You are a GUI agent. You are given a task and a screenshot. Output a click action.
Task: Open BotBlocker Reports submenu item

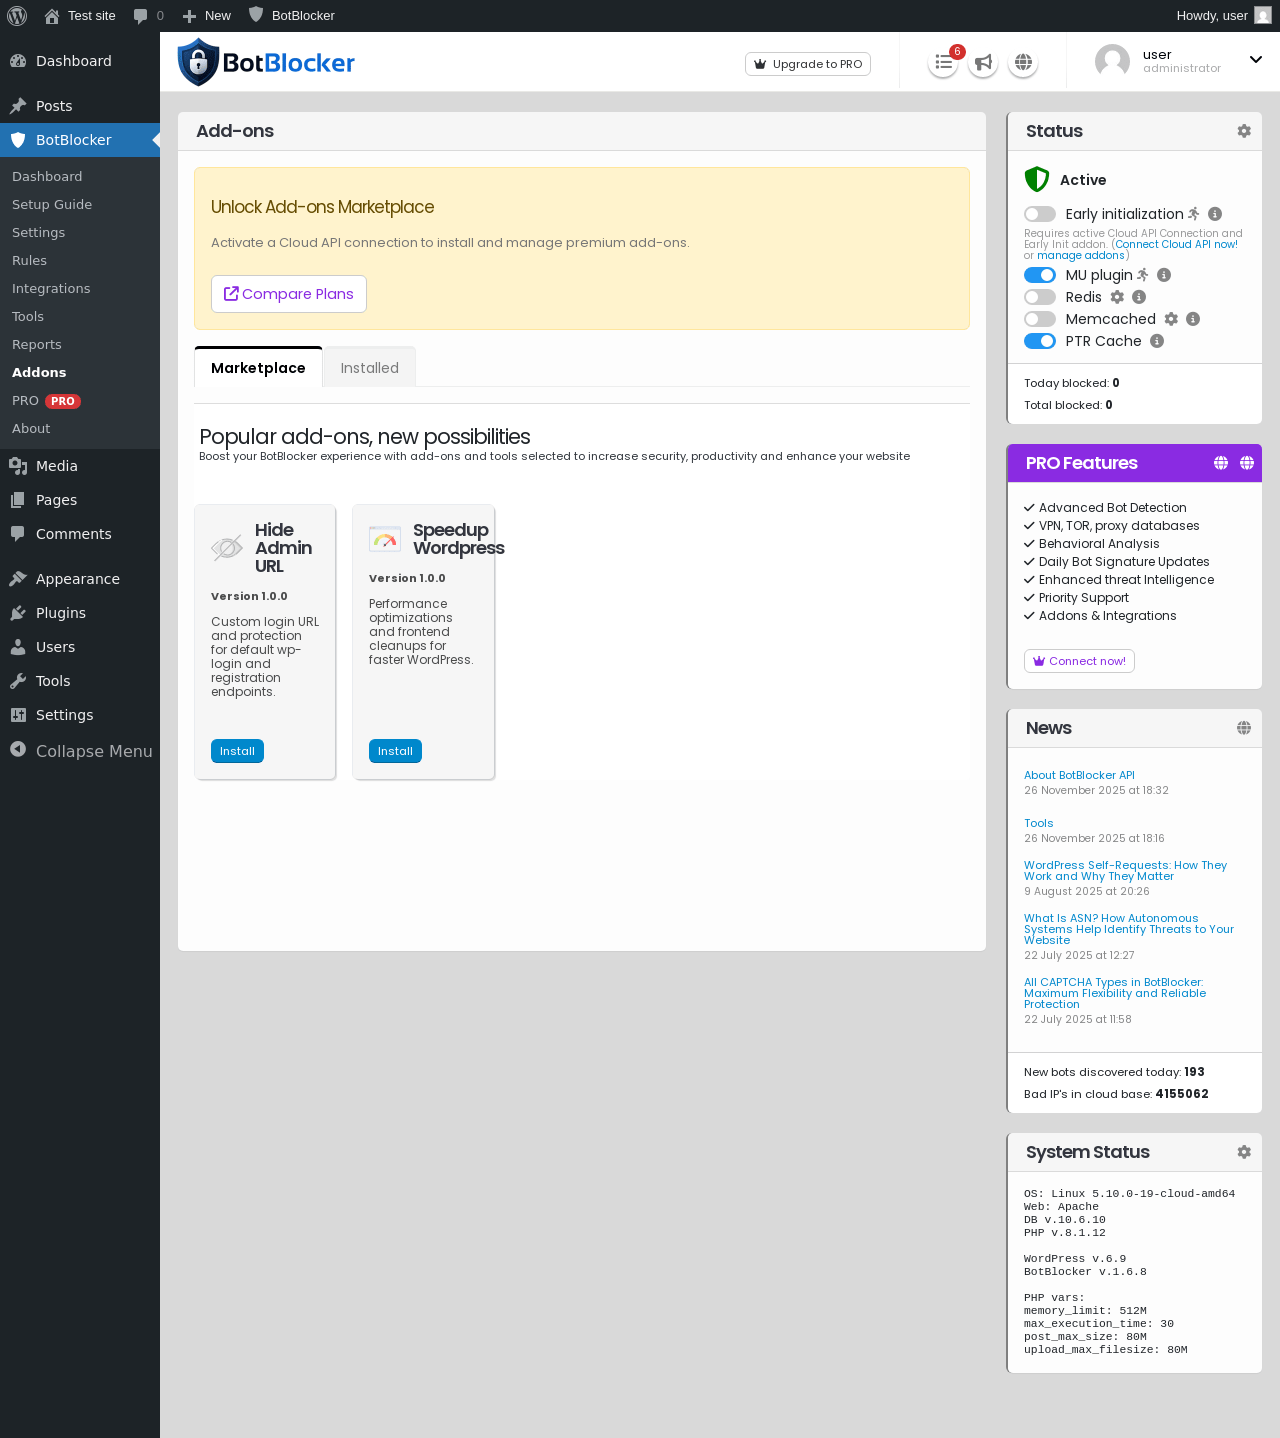tap(37, 344)
